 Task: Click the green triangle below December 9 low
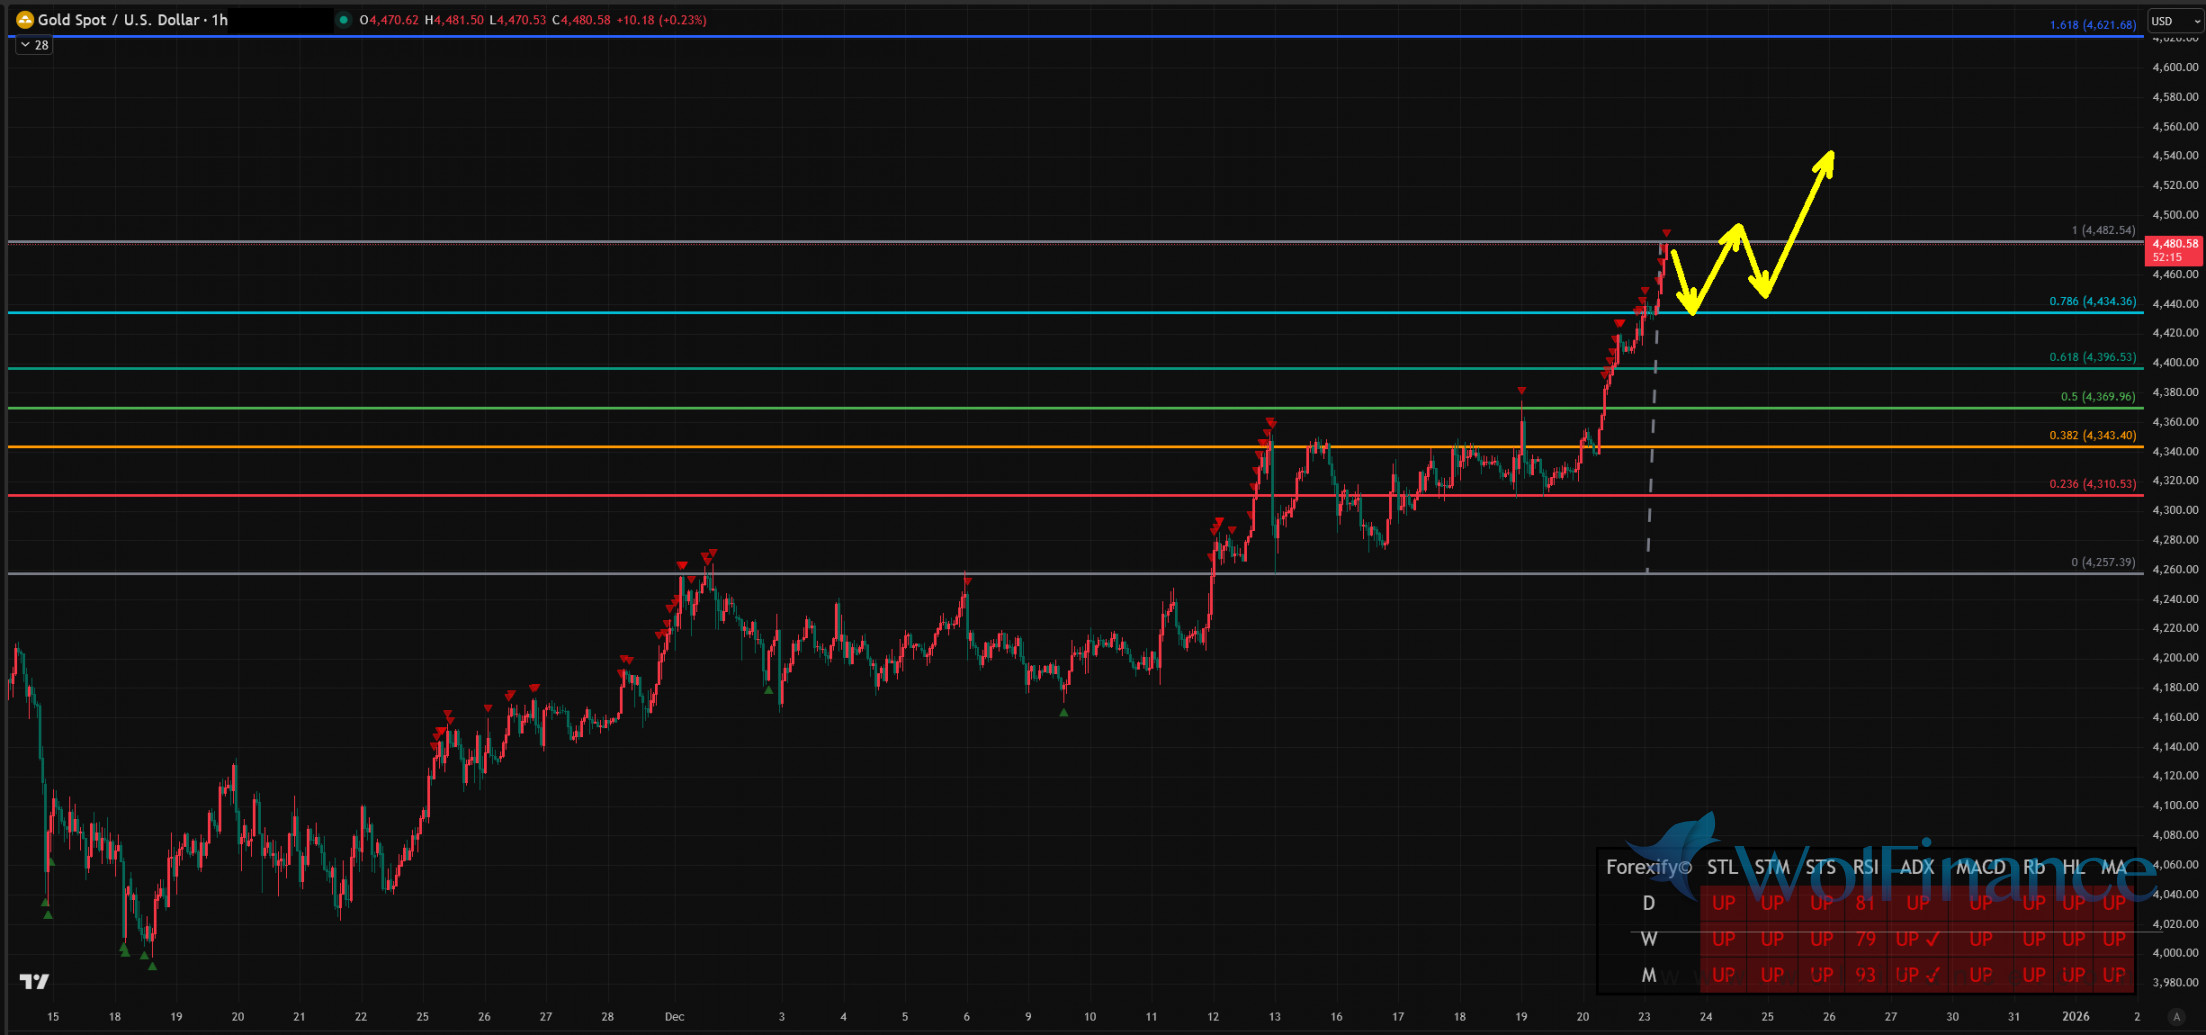pyautogui.click(x=1063, y=712)
